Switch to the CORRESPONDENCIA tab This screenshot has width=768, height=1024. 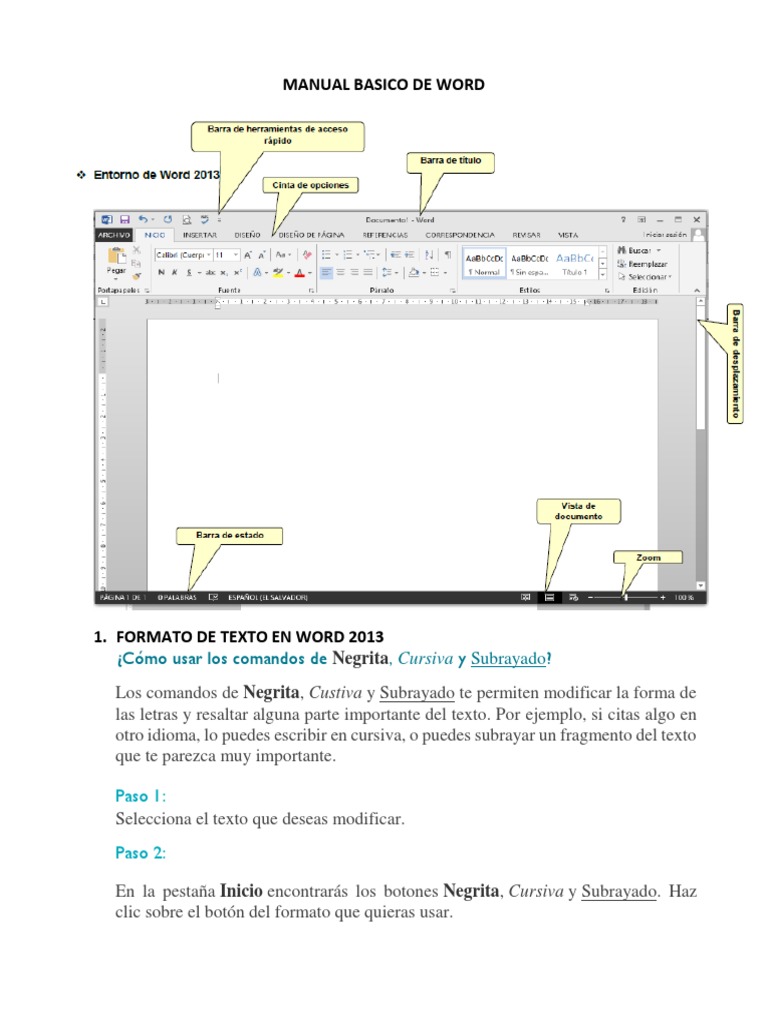[460, 235]
